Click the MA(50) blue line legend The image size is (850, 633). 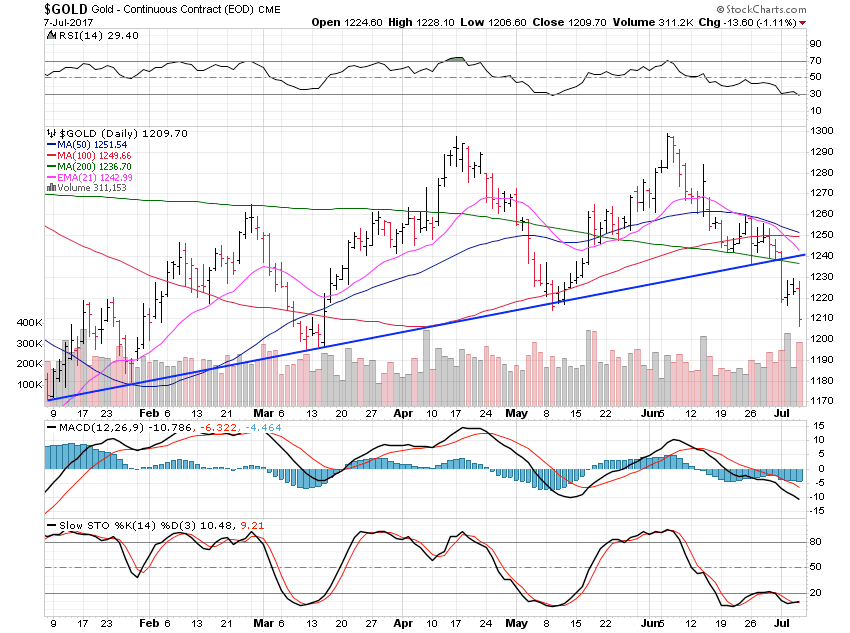coord(87,145)
